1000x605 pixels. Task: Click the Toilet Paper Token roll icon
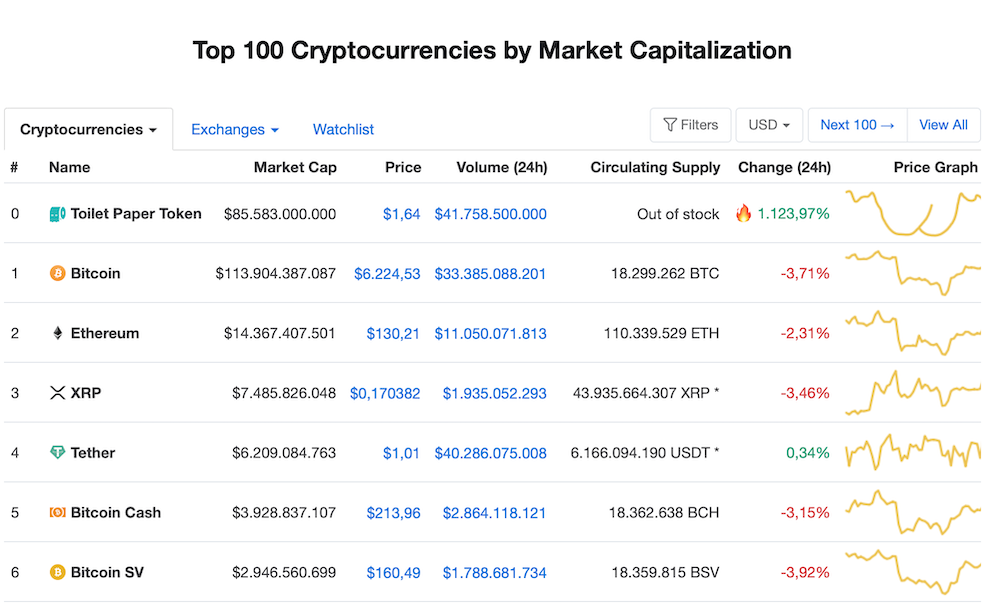(57, 214)
